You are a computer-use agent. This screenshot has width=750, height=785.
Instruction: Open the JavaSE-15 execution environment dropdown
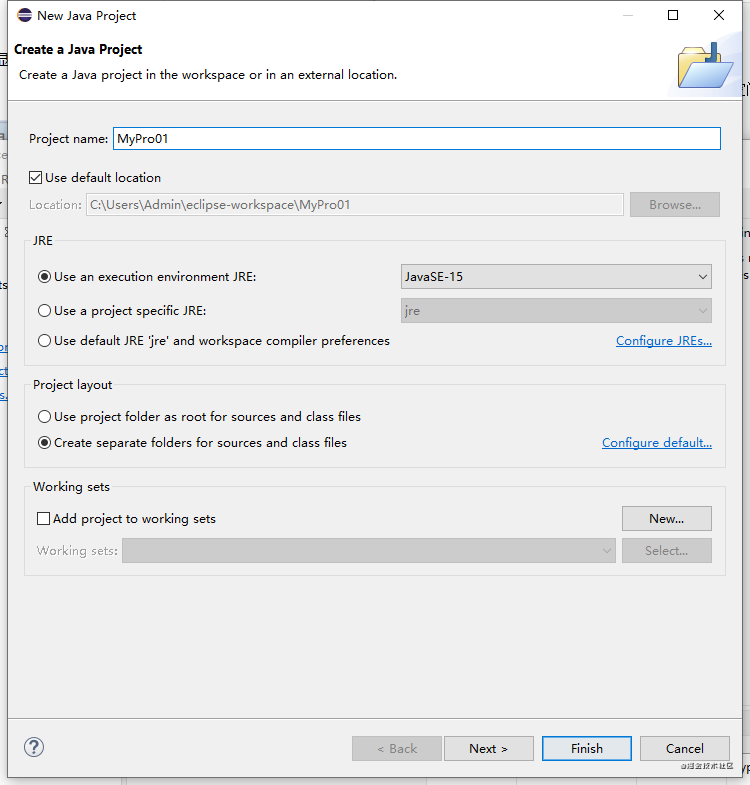pyautogui.click(x=556, y=277)
